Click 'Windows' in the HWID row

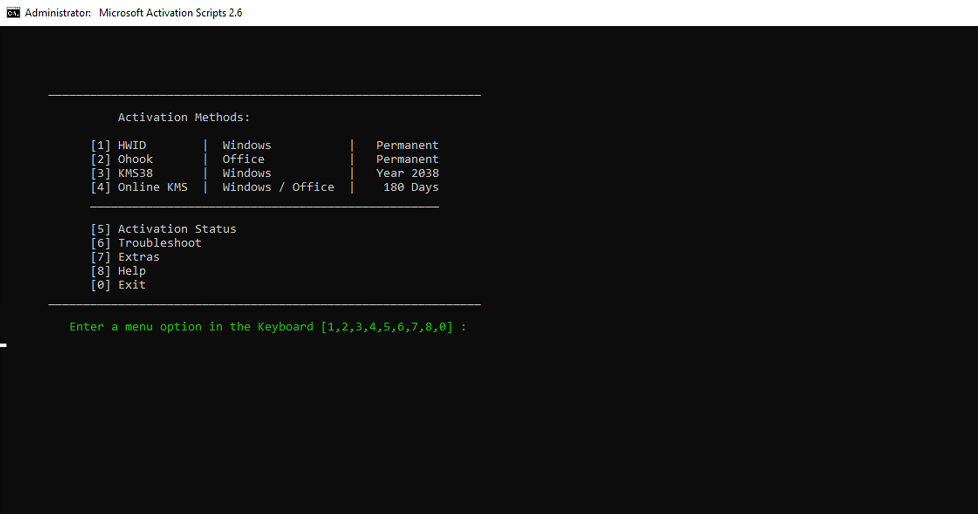point(247,145)
